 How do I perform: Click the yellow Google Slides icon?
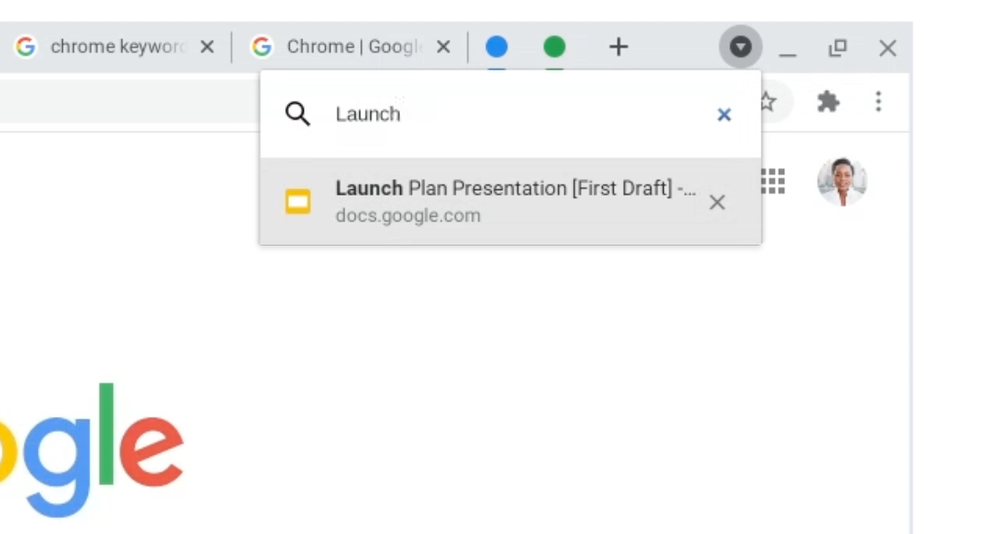[x=298, y=202]
